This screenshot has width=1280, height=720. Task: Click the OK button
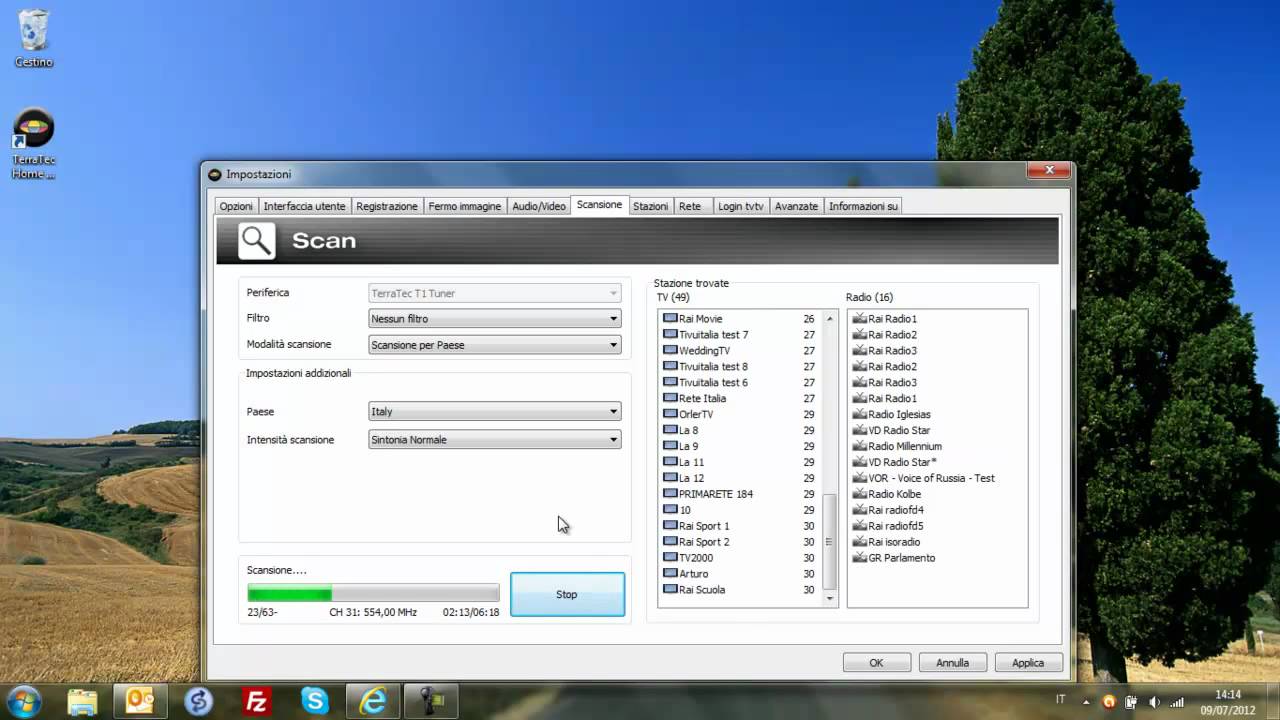pos(876,662)
